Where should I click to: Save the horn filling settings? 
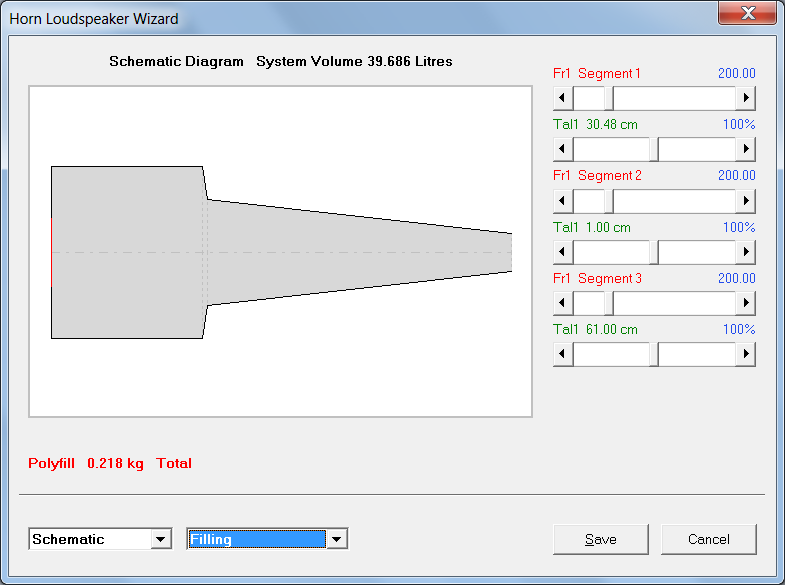(601, 539)
